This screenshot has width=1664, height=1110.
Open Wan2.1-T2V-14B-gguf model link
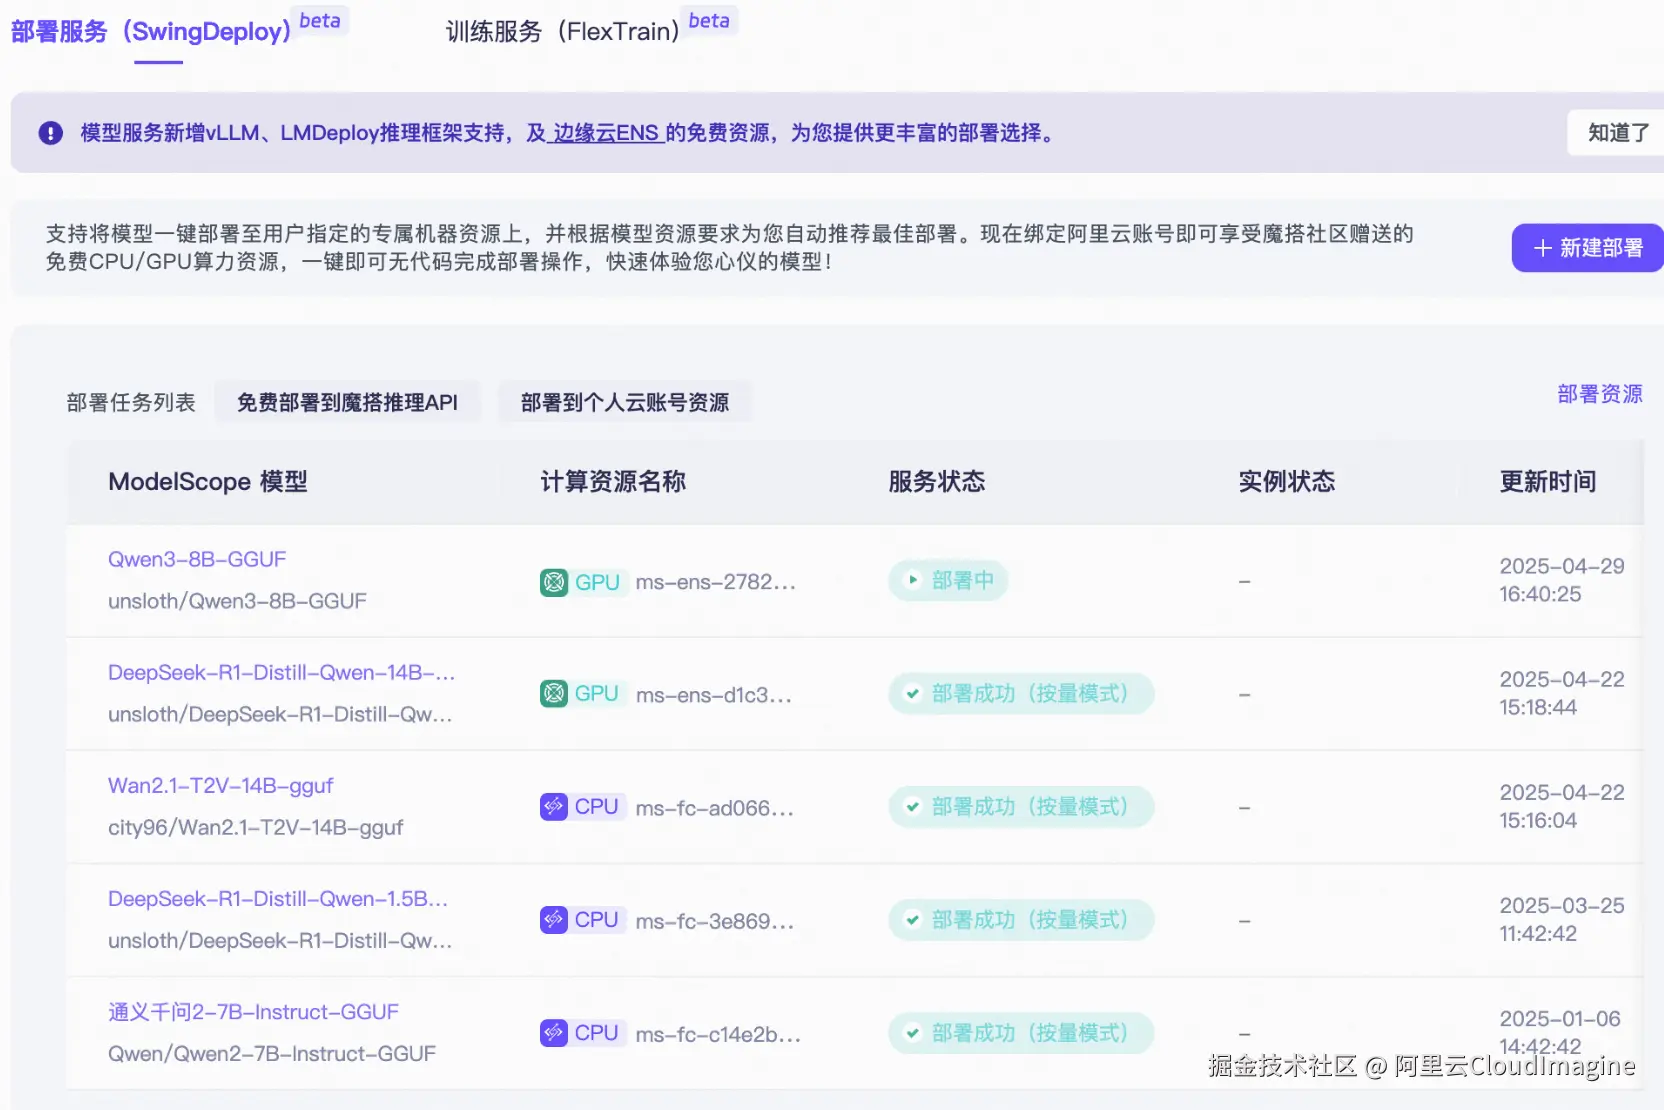220,785
